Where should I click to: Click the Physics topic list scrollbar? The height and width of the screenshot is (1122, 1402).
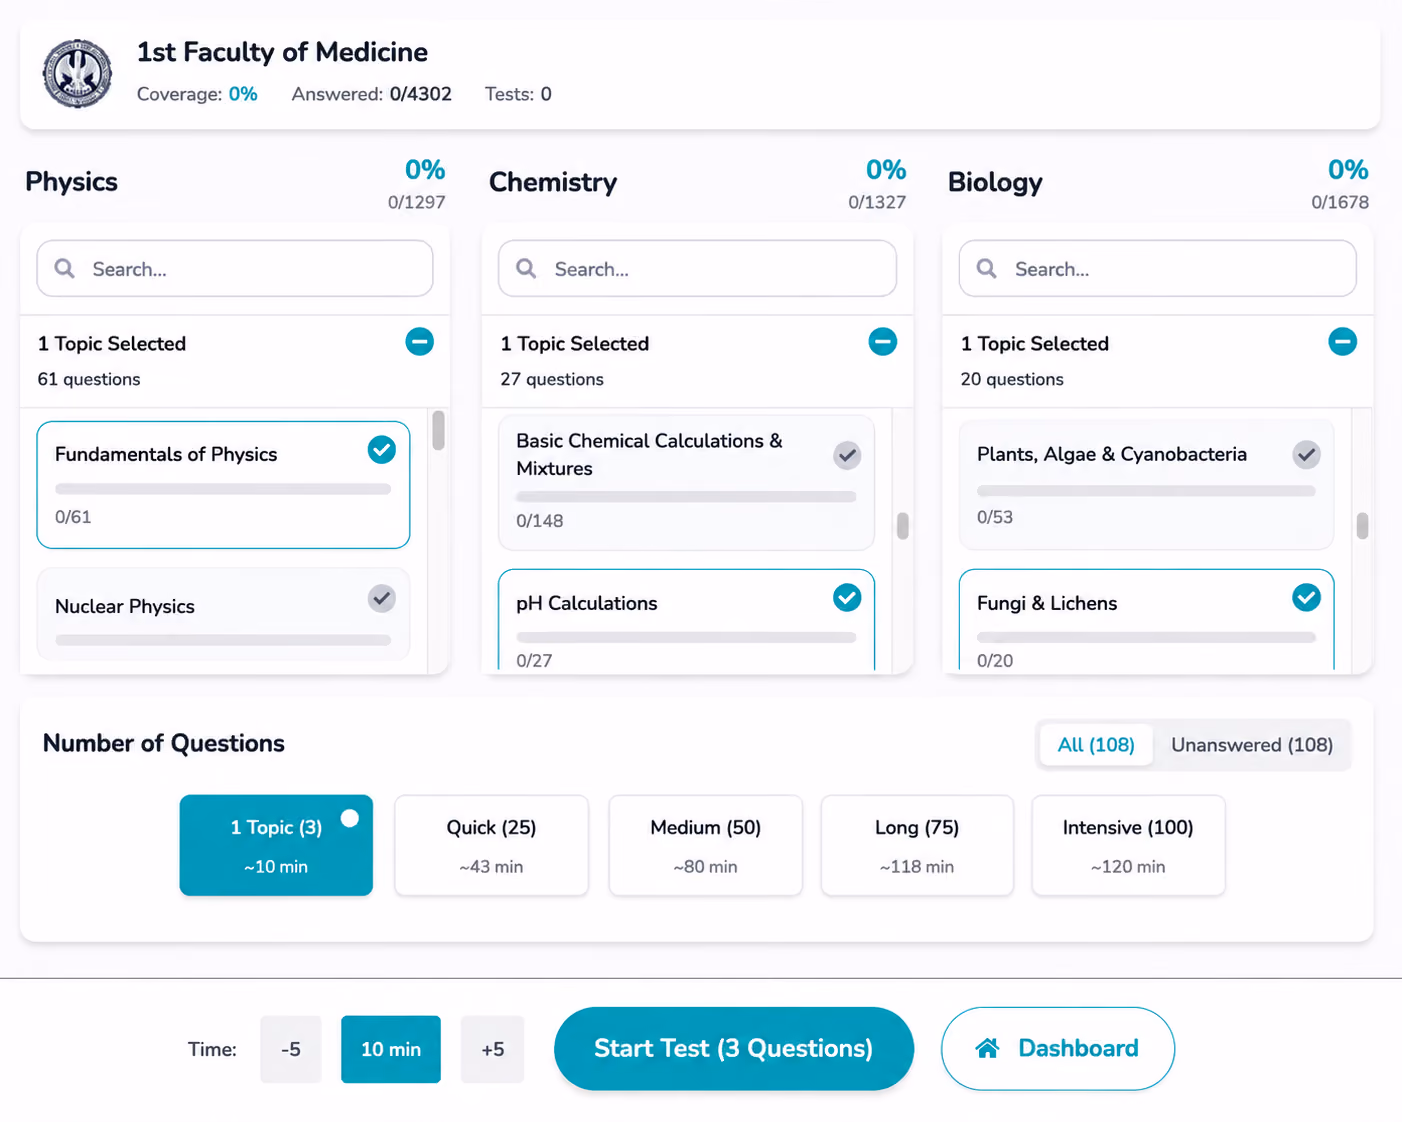pyautogui.click(x=438, y=431)
